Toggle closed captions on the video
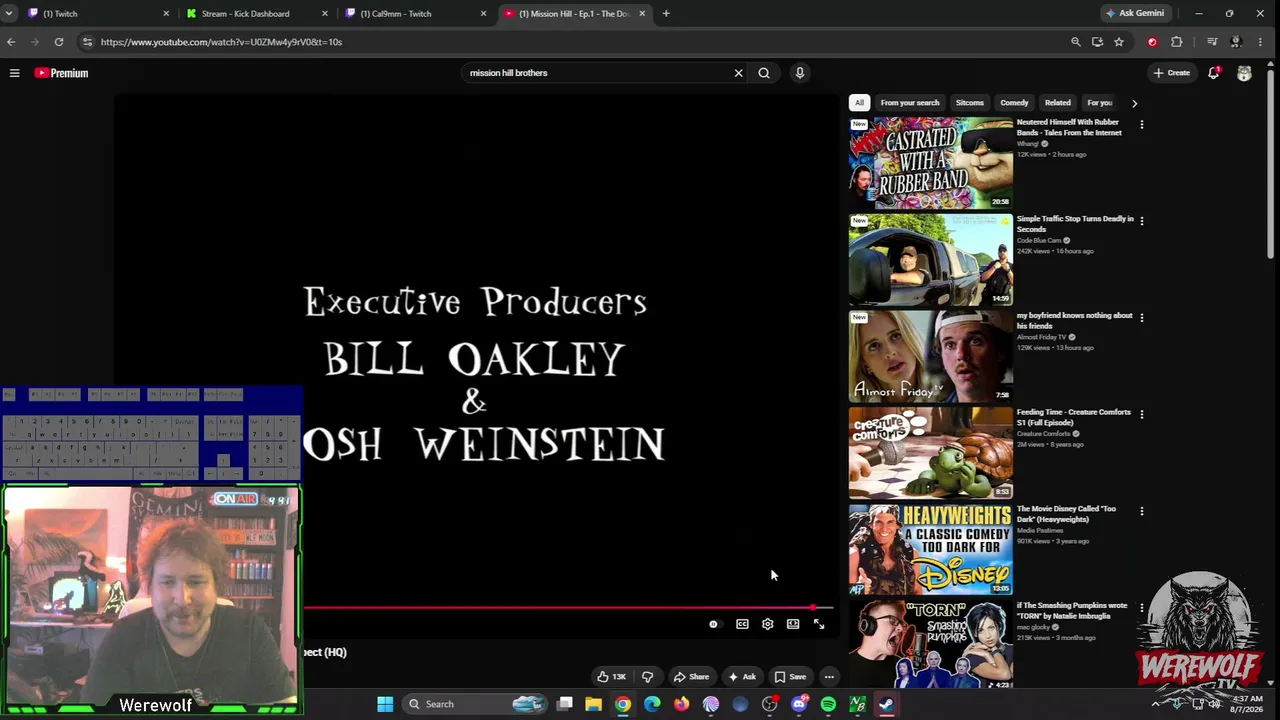Viewport: 1280px width, 720px height. [x=742, y=624]
